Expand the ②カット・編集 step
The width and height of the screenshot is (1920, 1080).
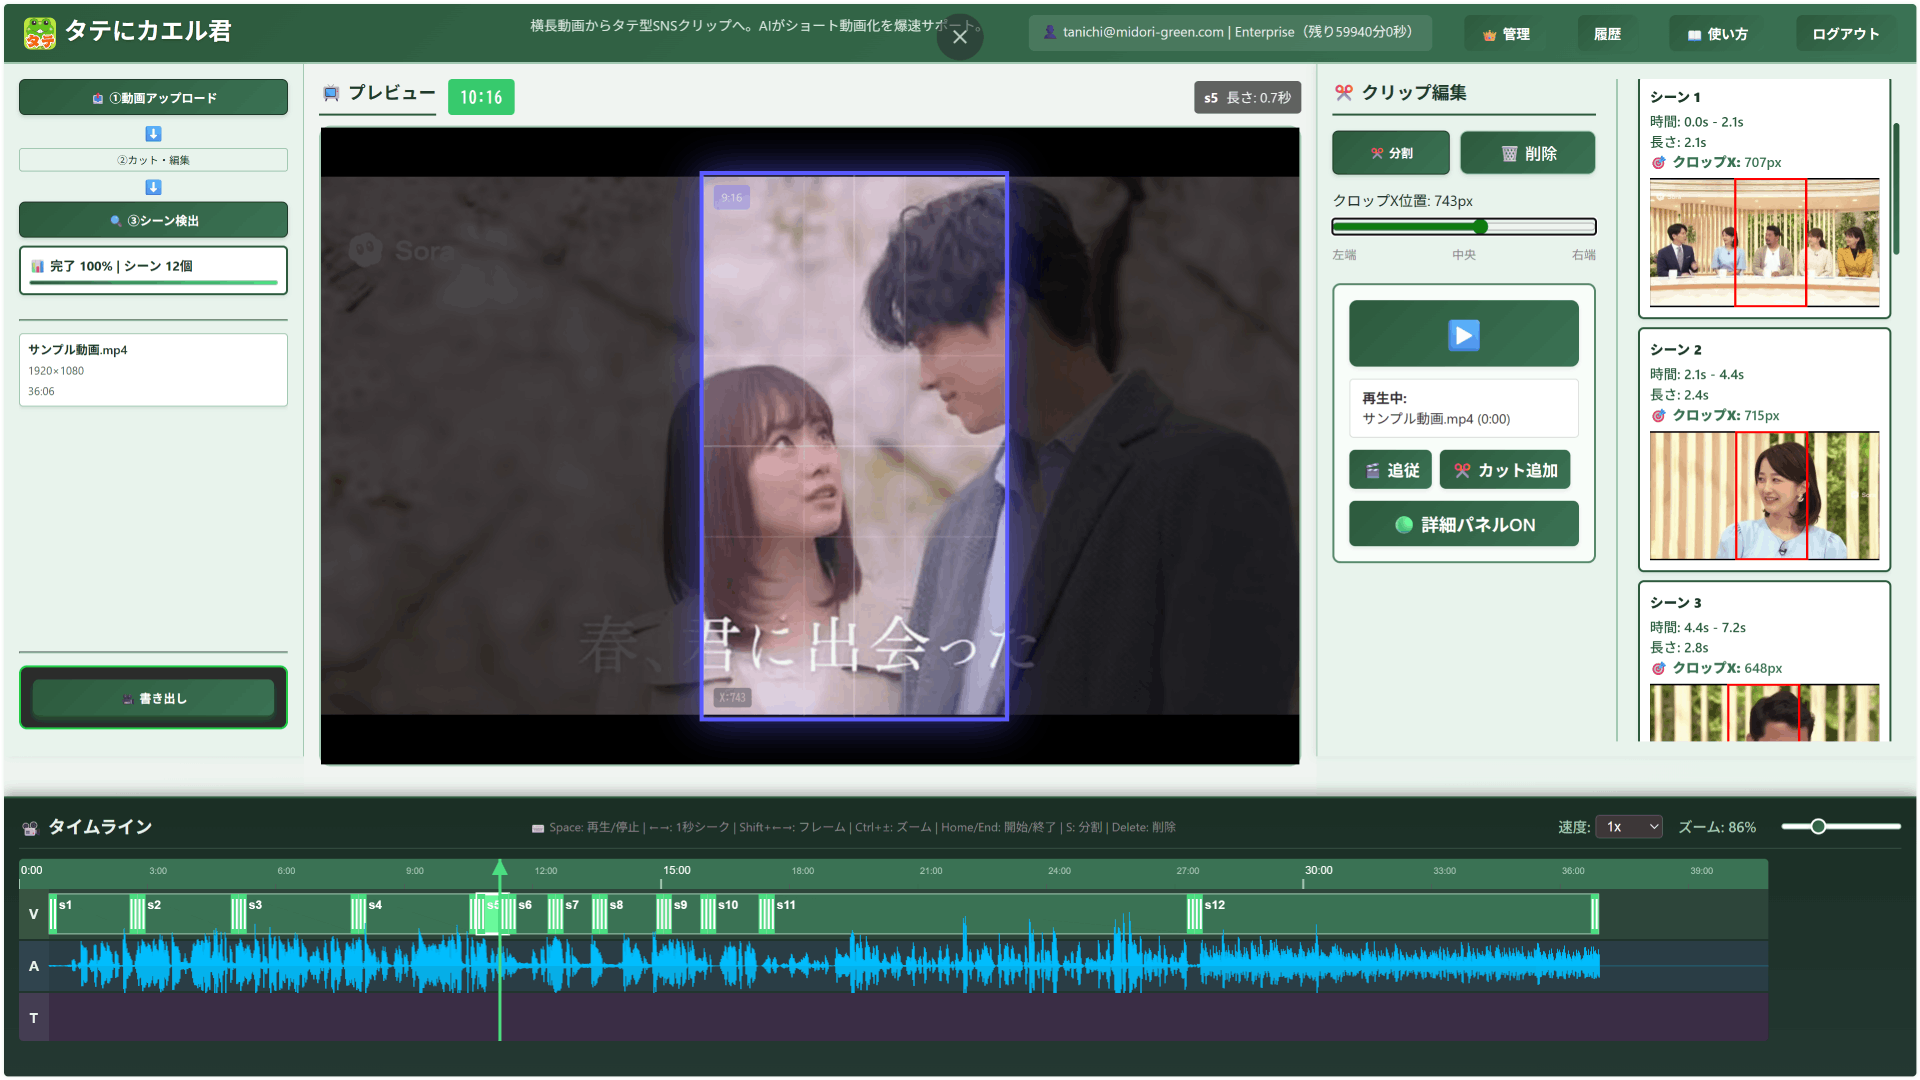153,160
